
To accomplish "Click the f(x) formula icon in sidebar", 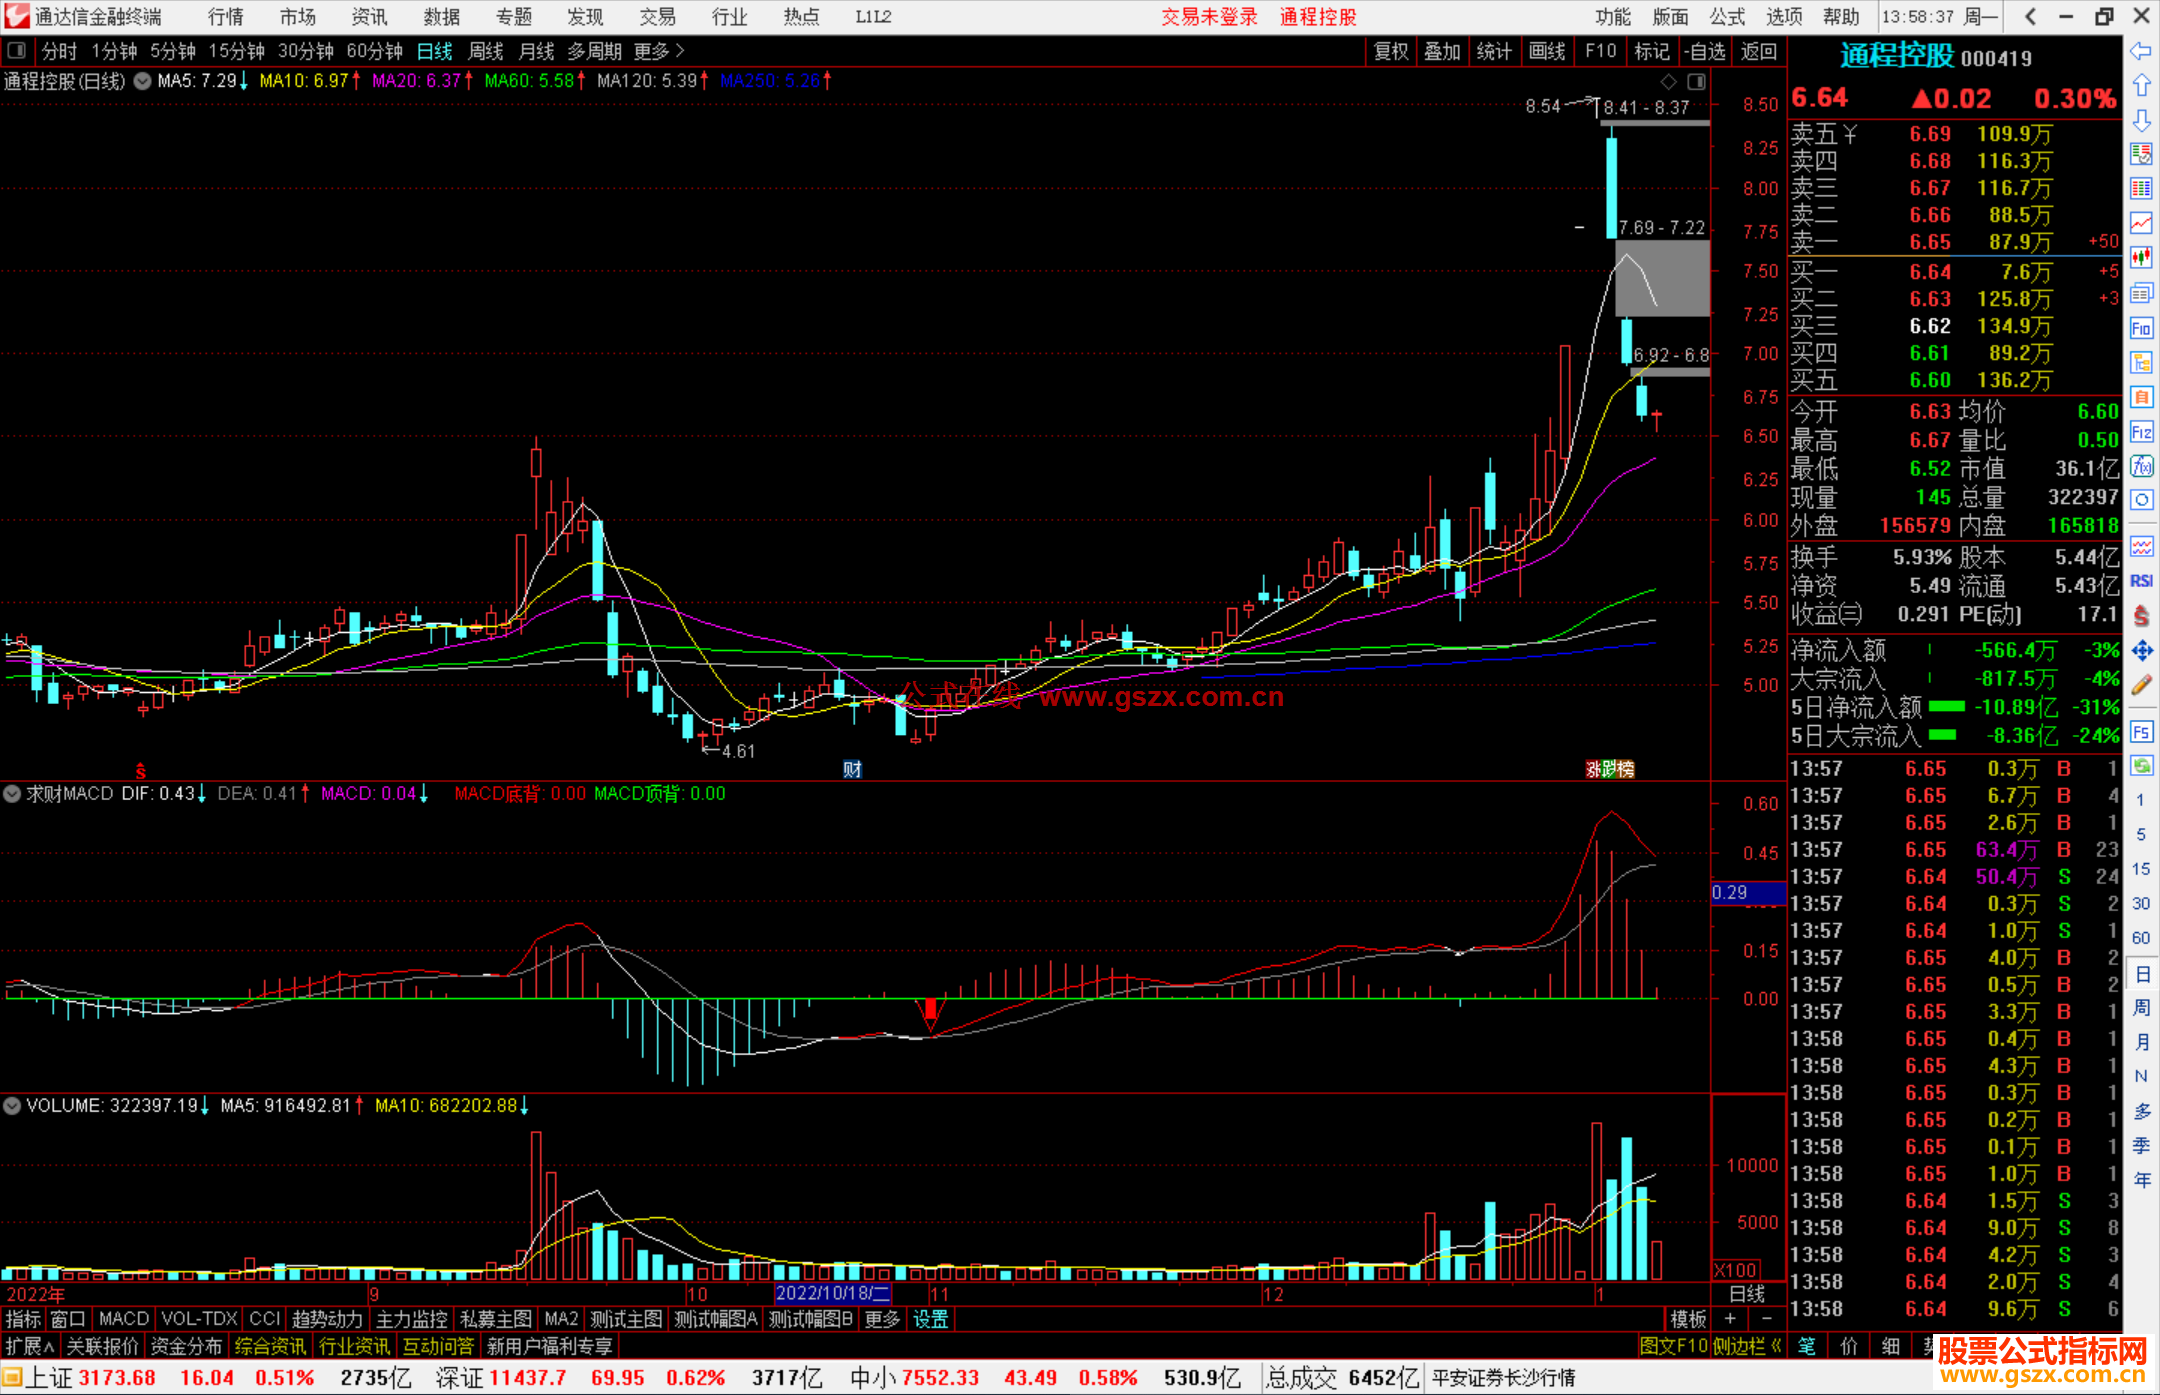I will [2141, 466].
